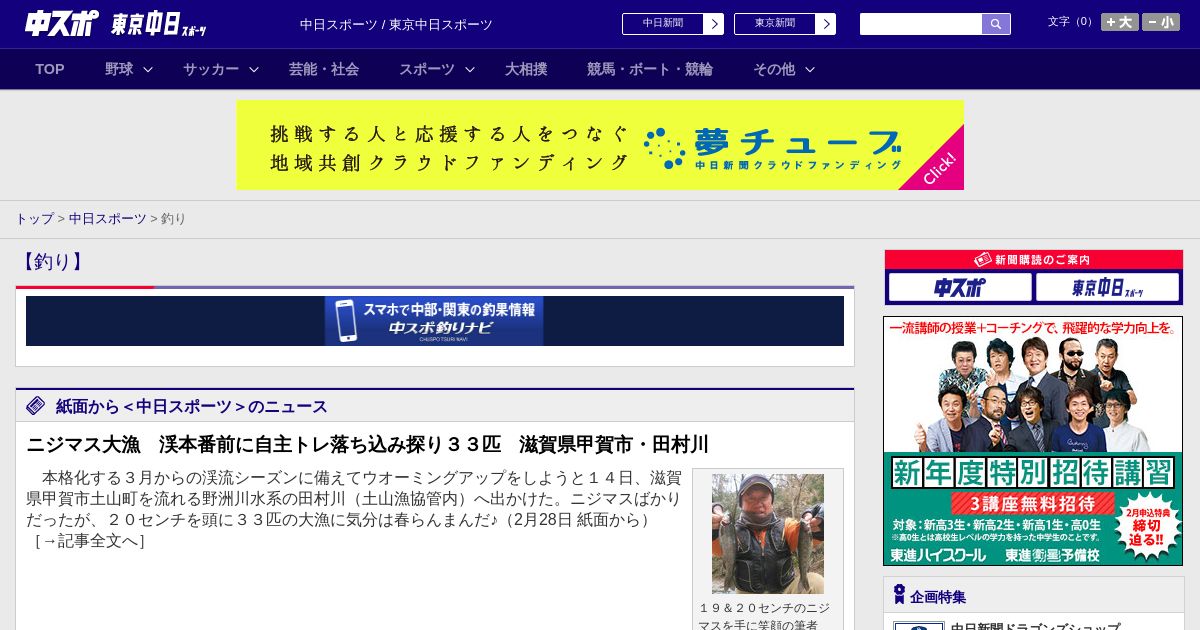Viewport: 1200px width, 630px height.
Task: Click the Chunichi Sports logo in the header
Action: [62, 24]
